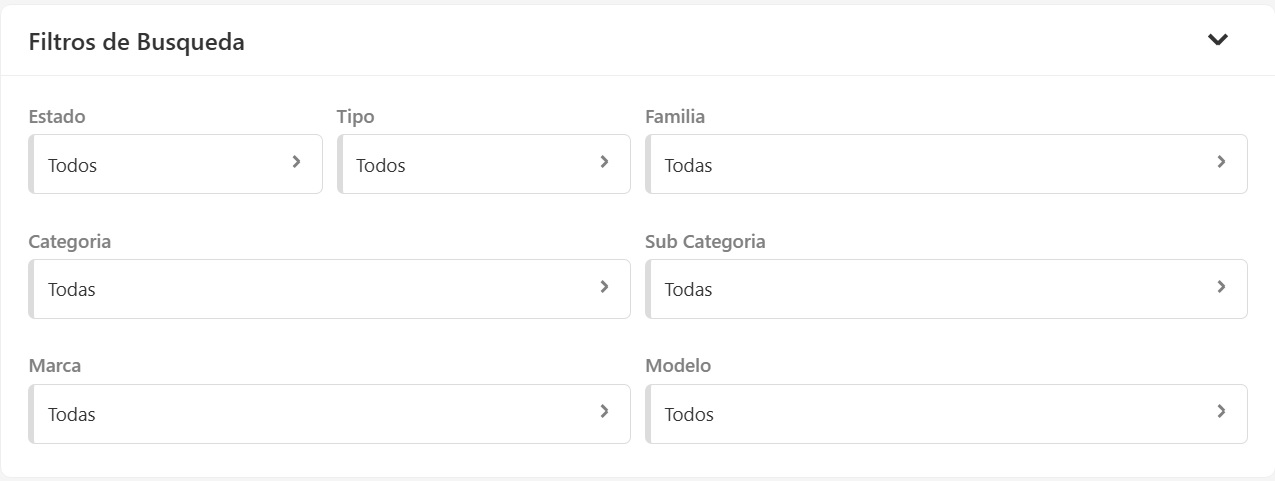Open the Tipo dropdown showing Todos
This screenshot has height=481, width=1275.
point(470,165)
